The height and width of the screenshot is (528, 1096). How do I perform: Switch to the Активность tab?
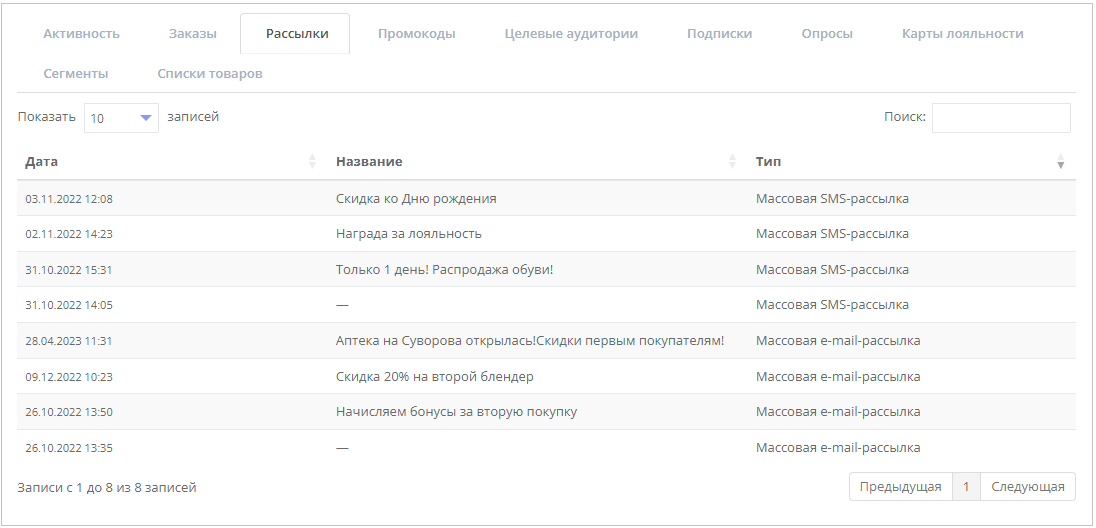point(81,34)
